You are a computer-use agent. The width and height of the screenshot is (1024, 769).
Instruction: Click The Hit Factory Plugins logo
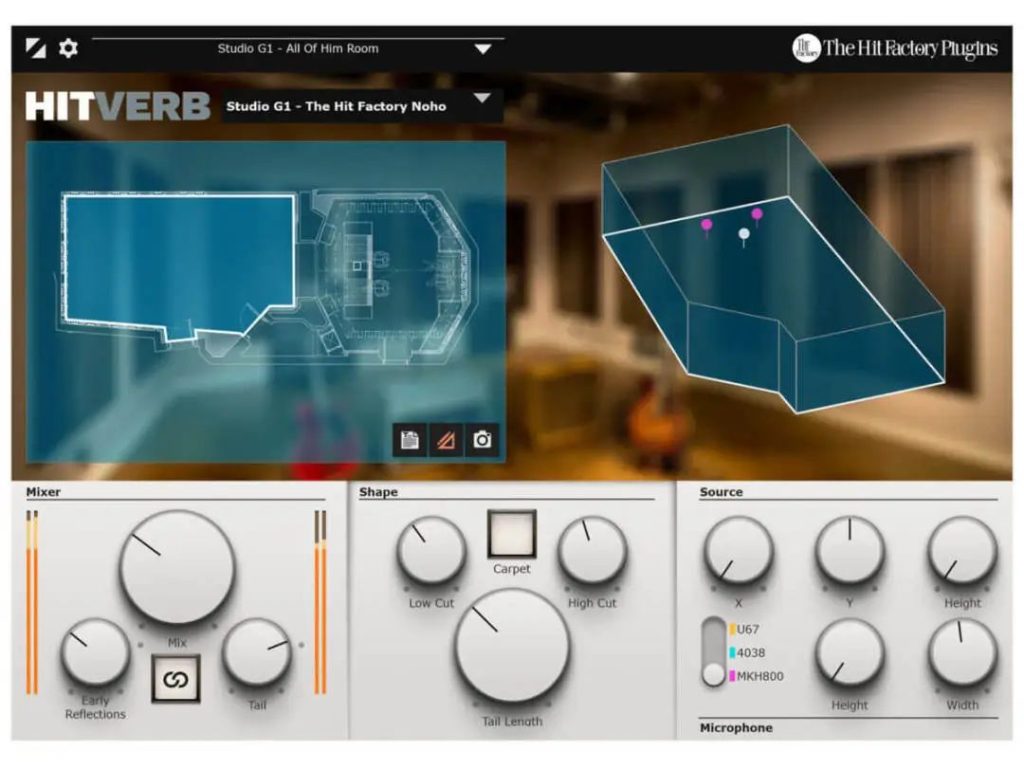[895, 48]
